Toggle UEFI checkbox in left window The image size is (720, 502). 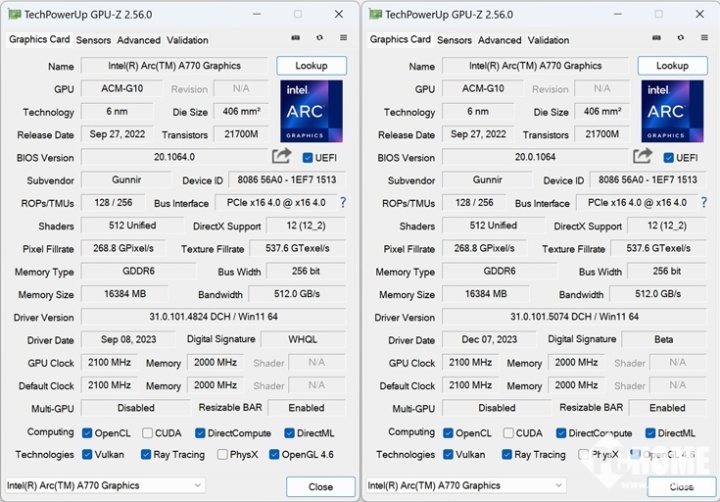[308, 158]
